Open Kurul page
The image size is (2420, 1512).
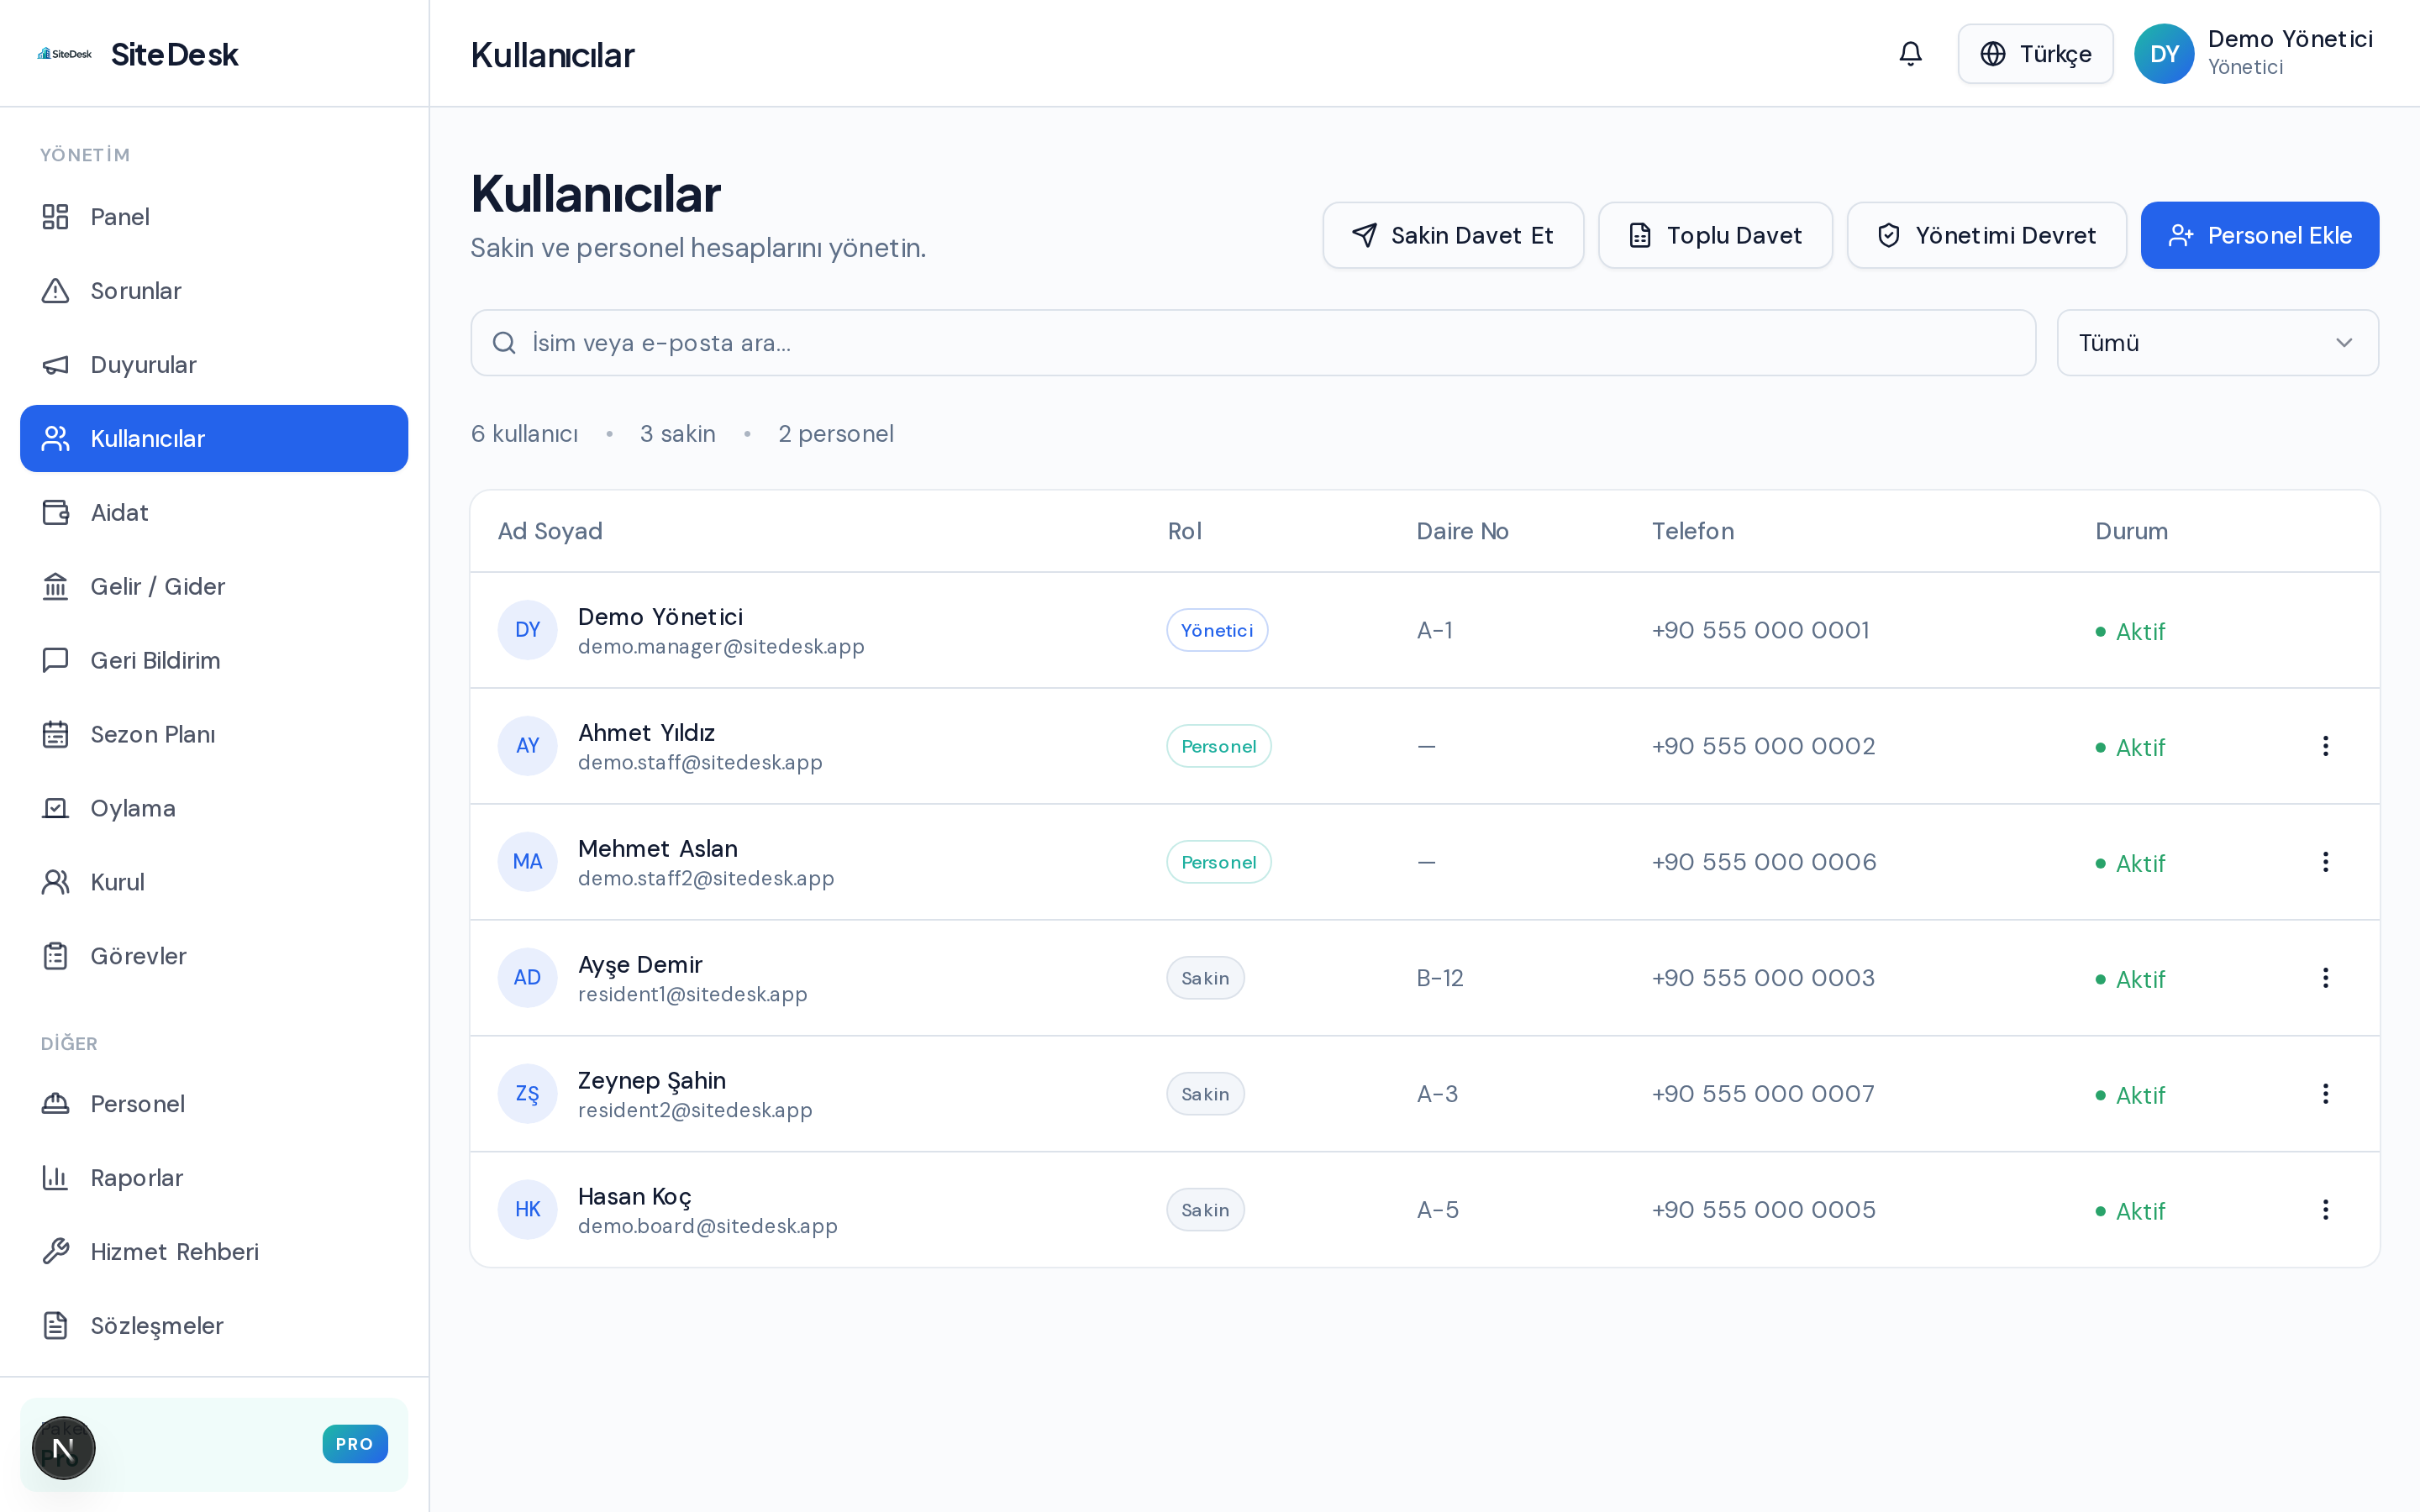[214, 883]
